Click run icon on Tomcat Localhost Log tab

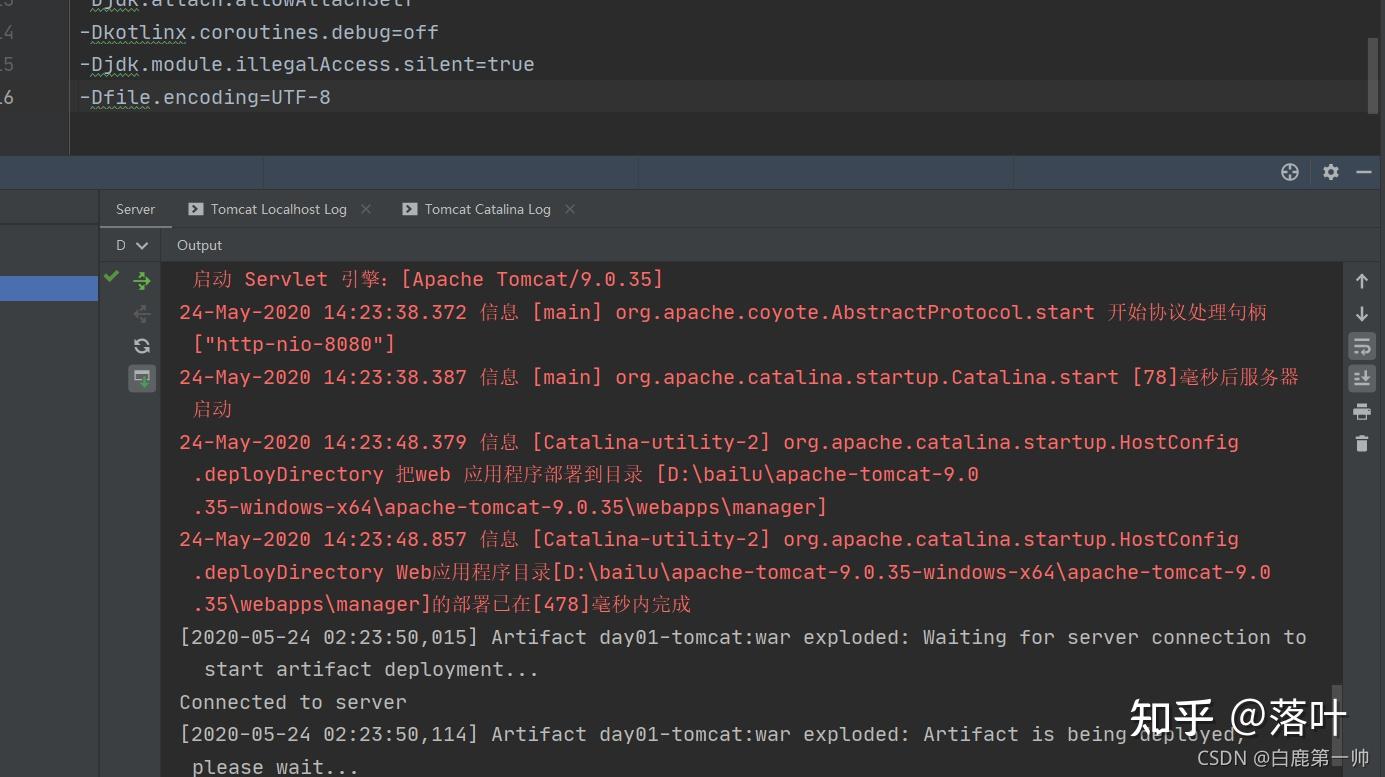click(x=194, y=209)
